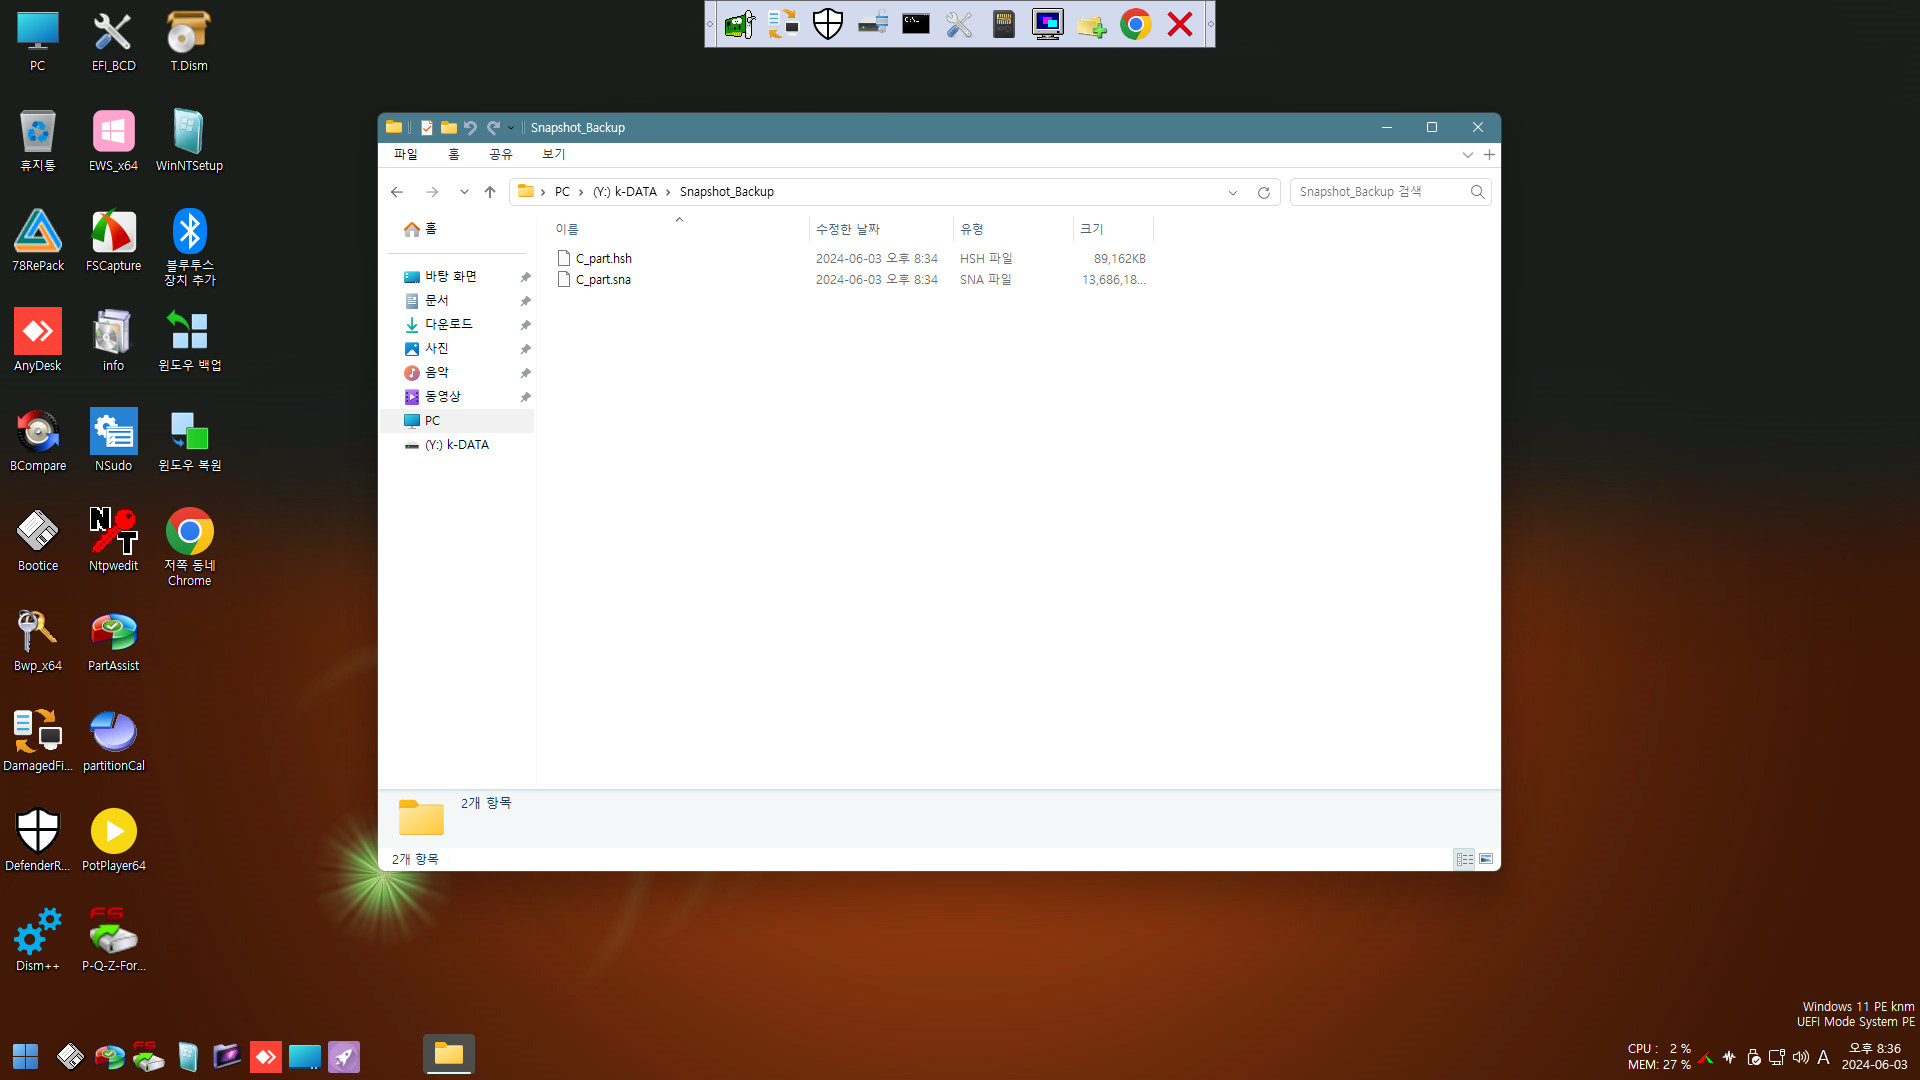Image resolution: width=1920 pixels, height=1080 pixels.
Task: Open the 78RePack desktop icon
Action: (x=38, y=241)
